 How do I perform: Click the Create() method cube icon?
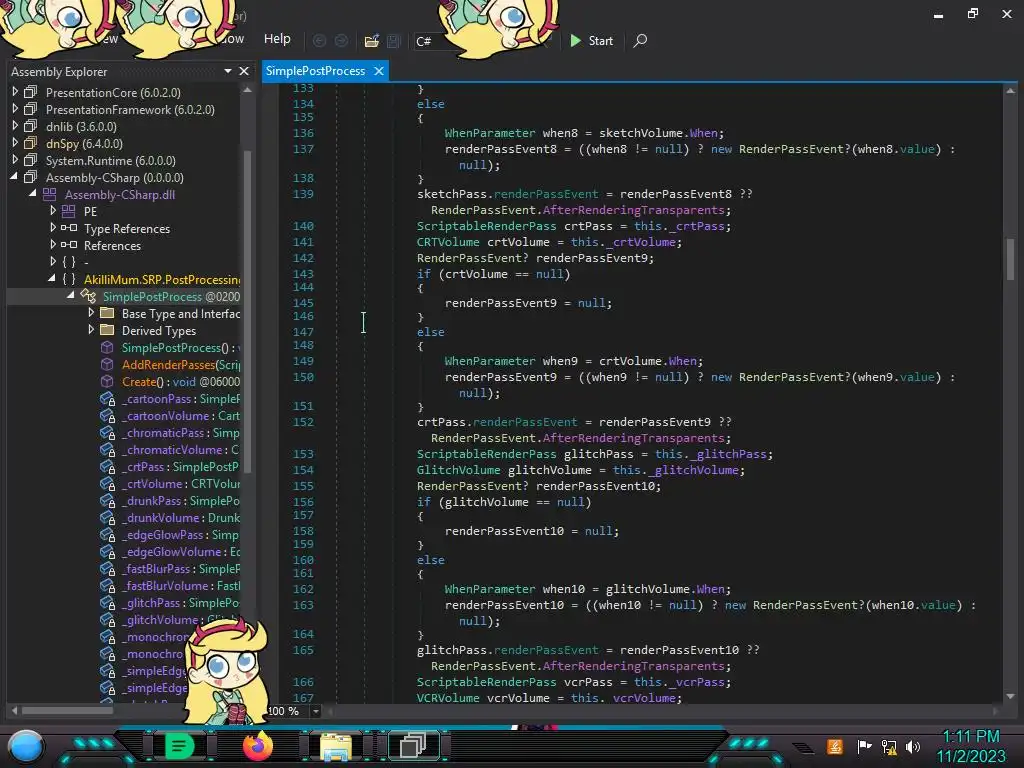107,381
